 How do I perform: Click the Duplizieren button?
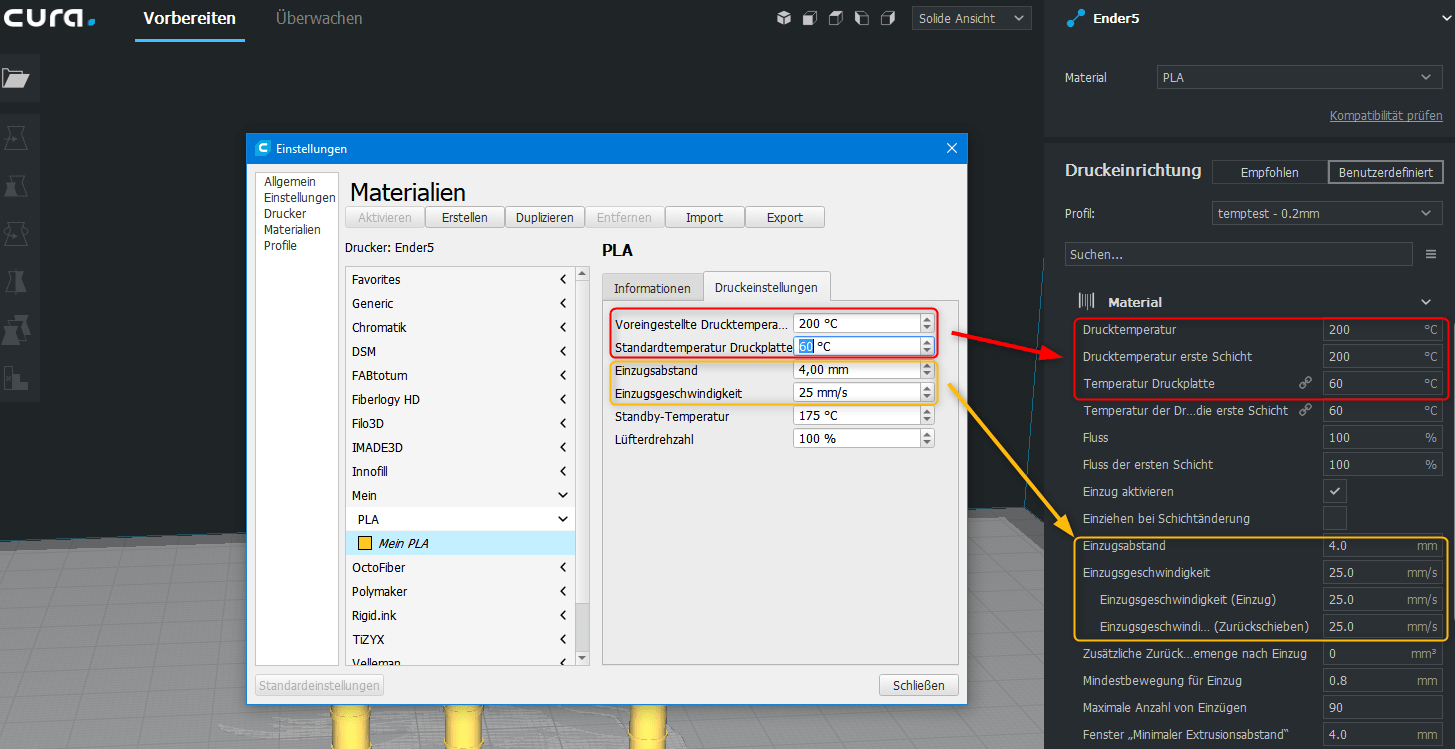[x=545, y=217]
